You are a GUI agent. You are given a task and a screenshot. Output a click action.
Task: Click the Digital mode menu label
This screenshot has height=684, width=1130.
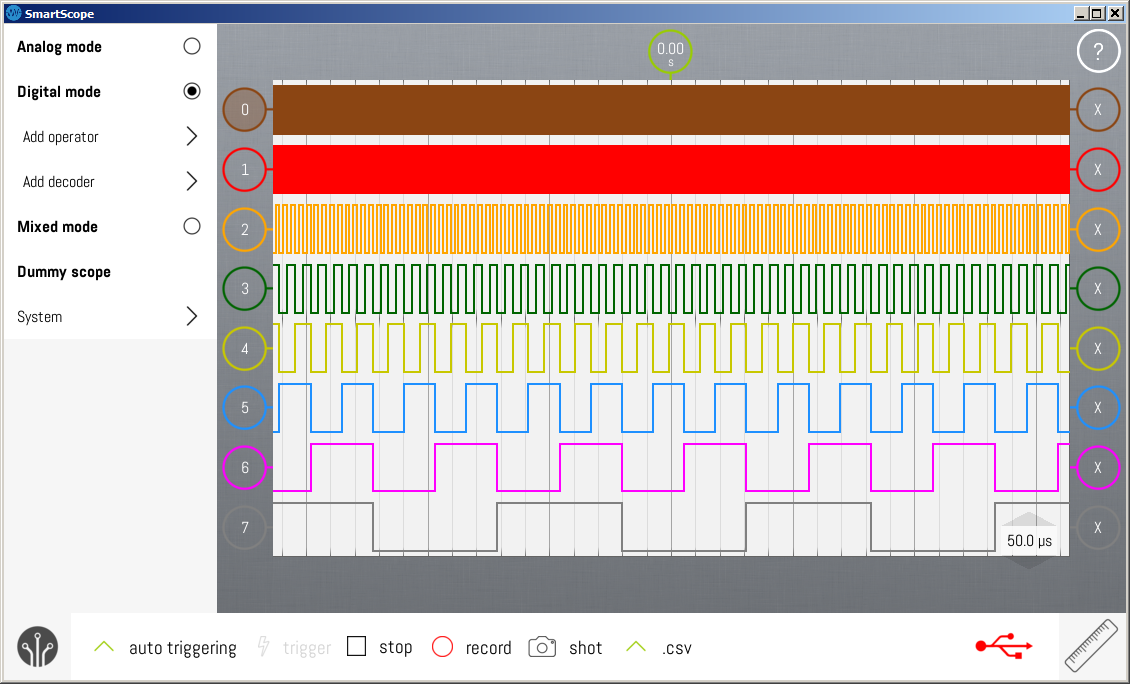[x=59, y=92]
